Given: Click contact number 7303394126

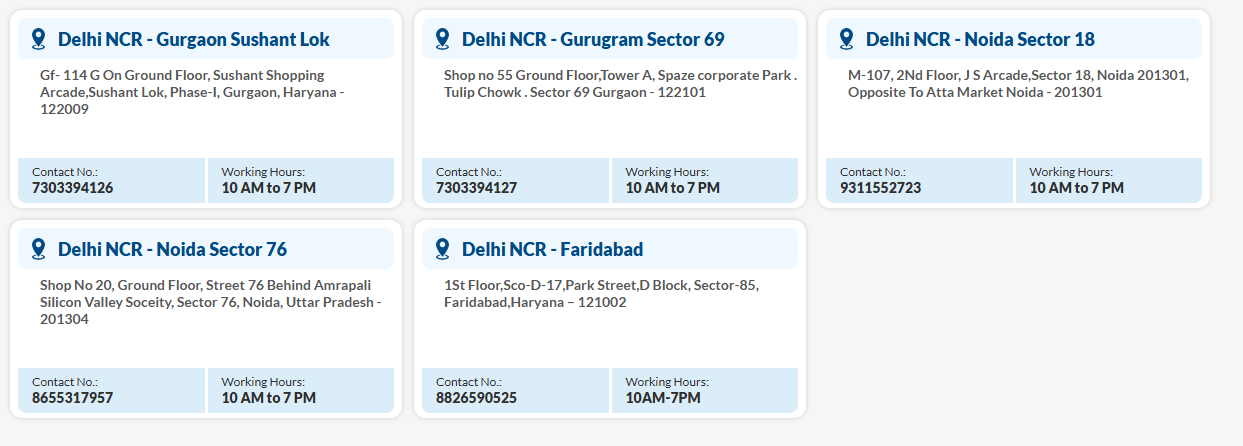Looking at the screenshot, I should coord(72,187).
